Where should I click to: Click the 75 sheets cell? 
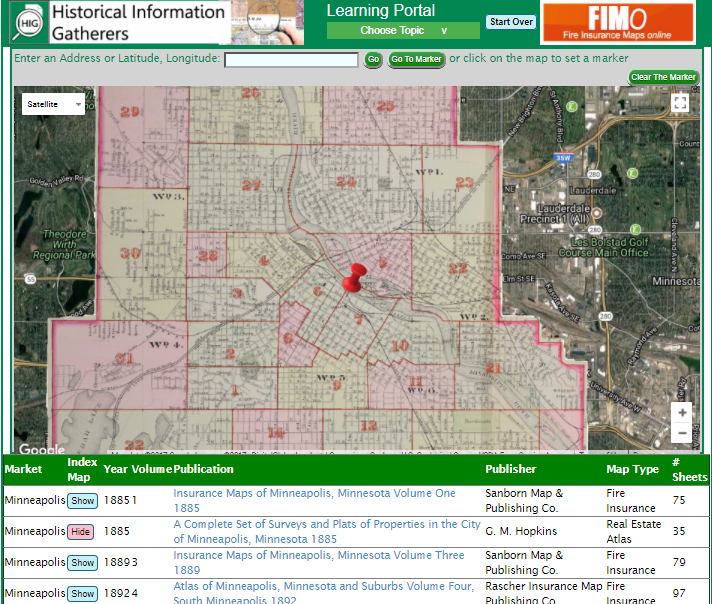679,500
